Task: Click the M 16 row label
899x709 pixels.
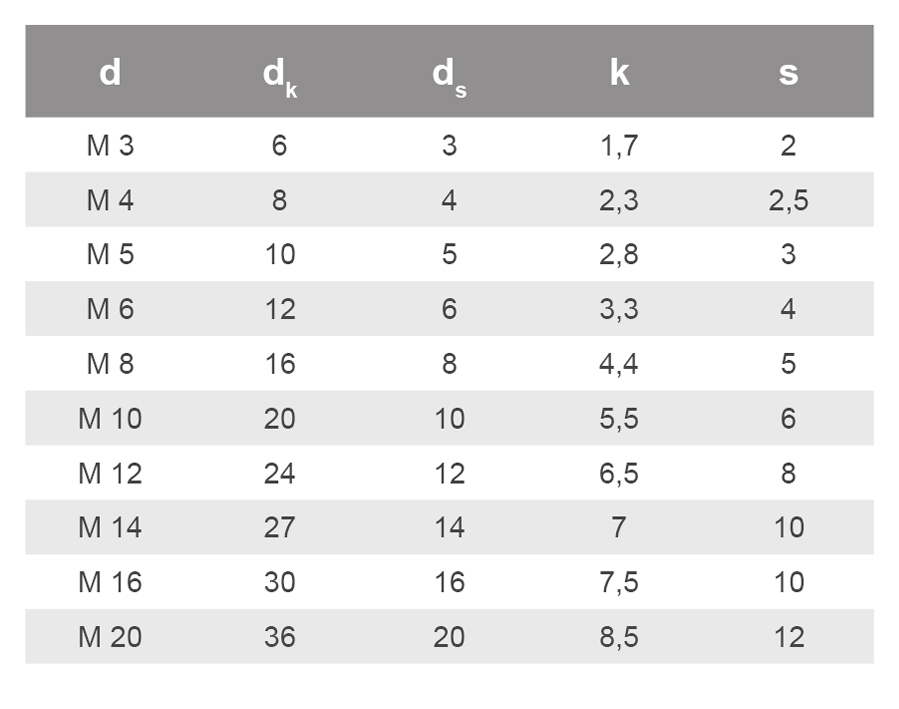Action: pyautogui.click(x=110, y=582)
